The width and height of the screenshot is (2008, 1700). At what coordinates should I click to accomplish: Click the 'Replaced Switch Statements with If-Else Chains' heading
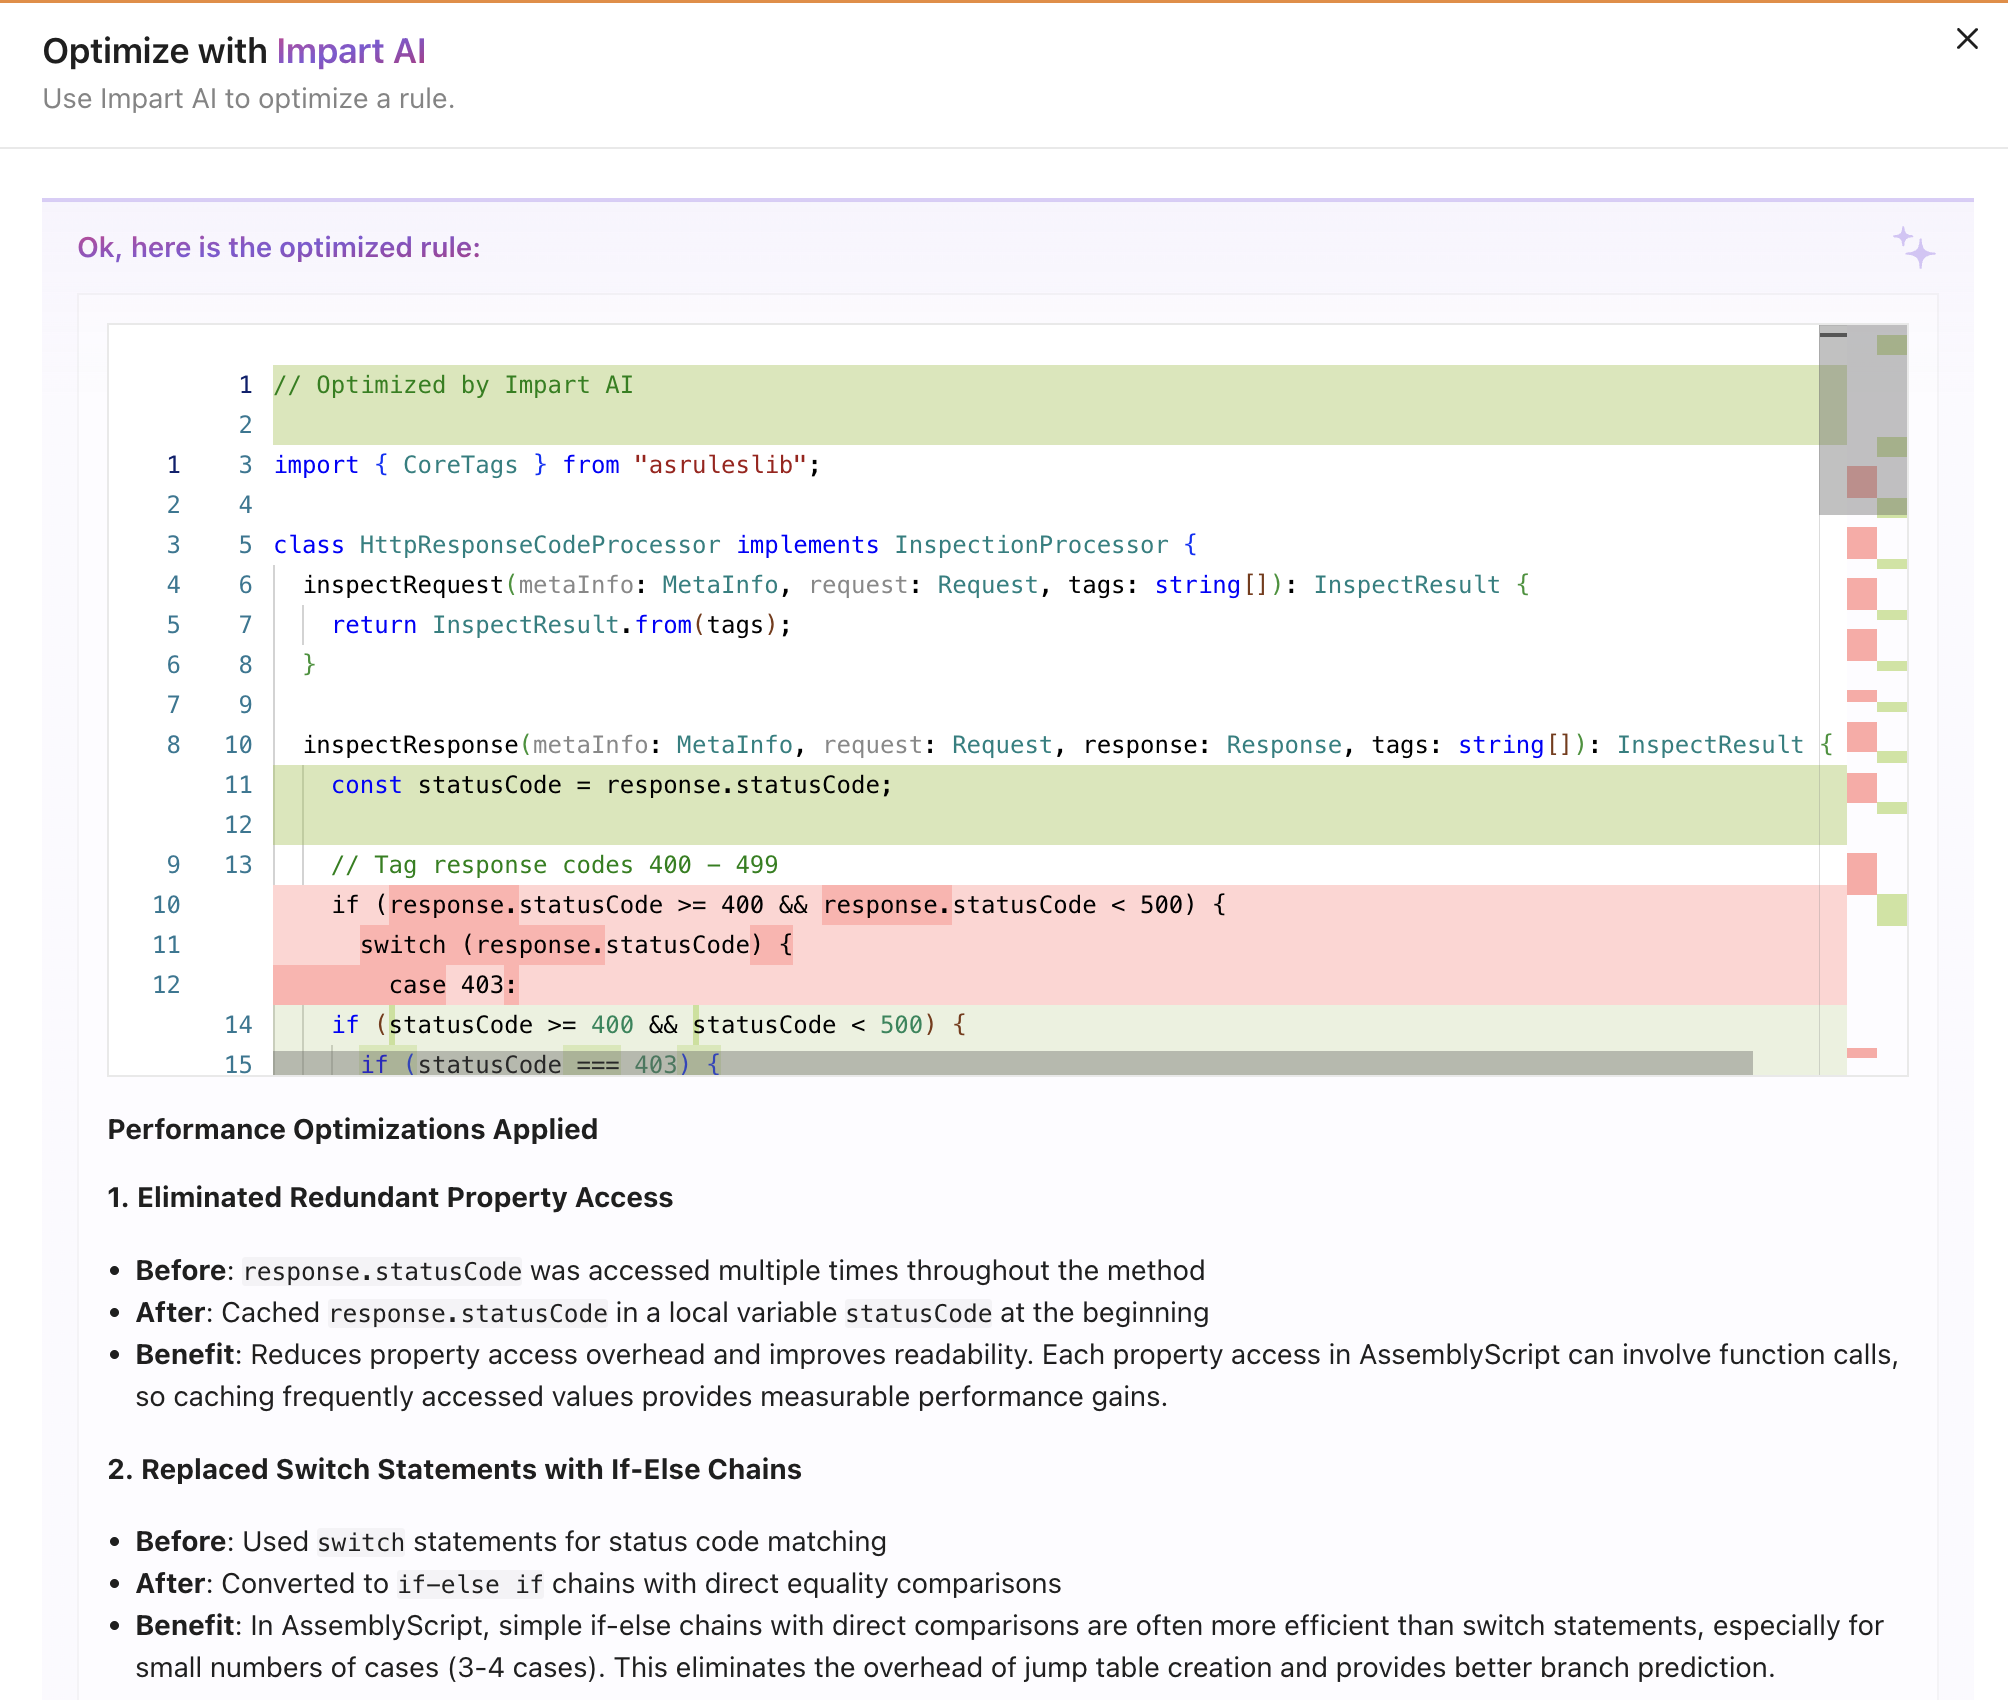coord(454,1469)
